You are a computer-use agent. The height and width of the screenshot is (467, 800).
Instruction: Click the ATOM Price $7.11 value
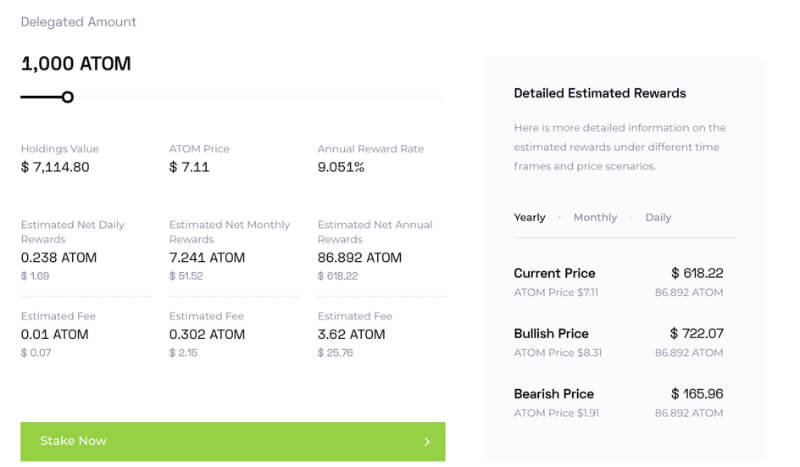[189, 167]
